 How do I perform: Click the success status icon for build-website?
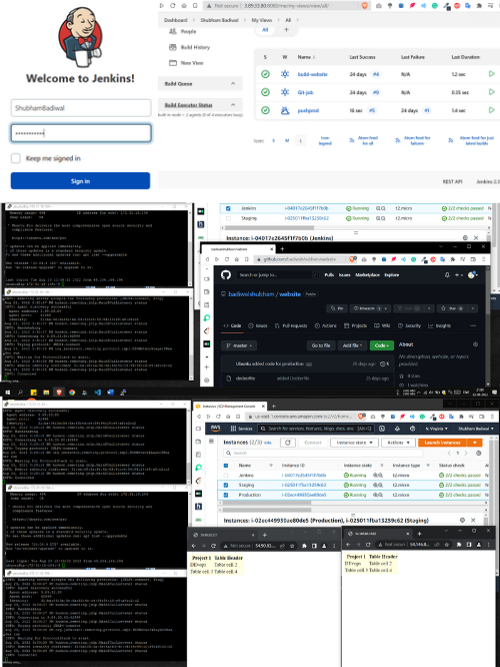point(265,74)
